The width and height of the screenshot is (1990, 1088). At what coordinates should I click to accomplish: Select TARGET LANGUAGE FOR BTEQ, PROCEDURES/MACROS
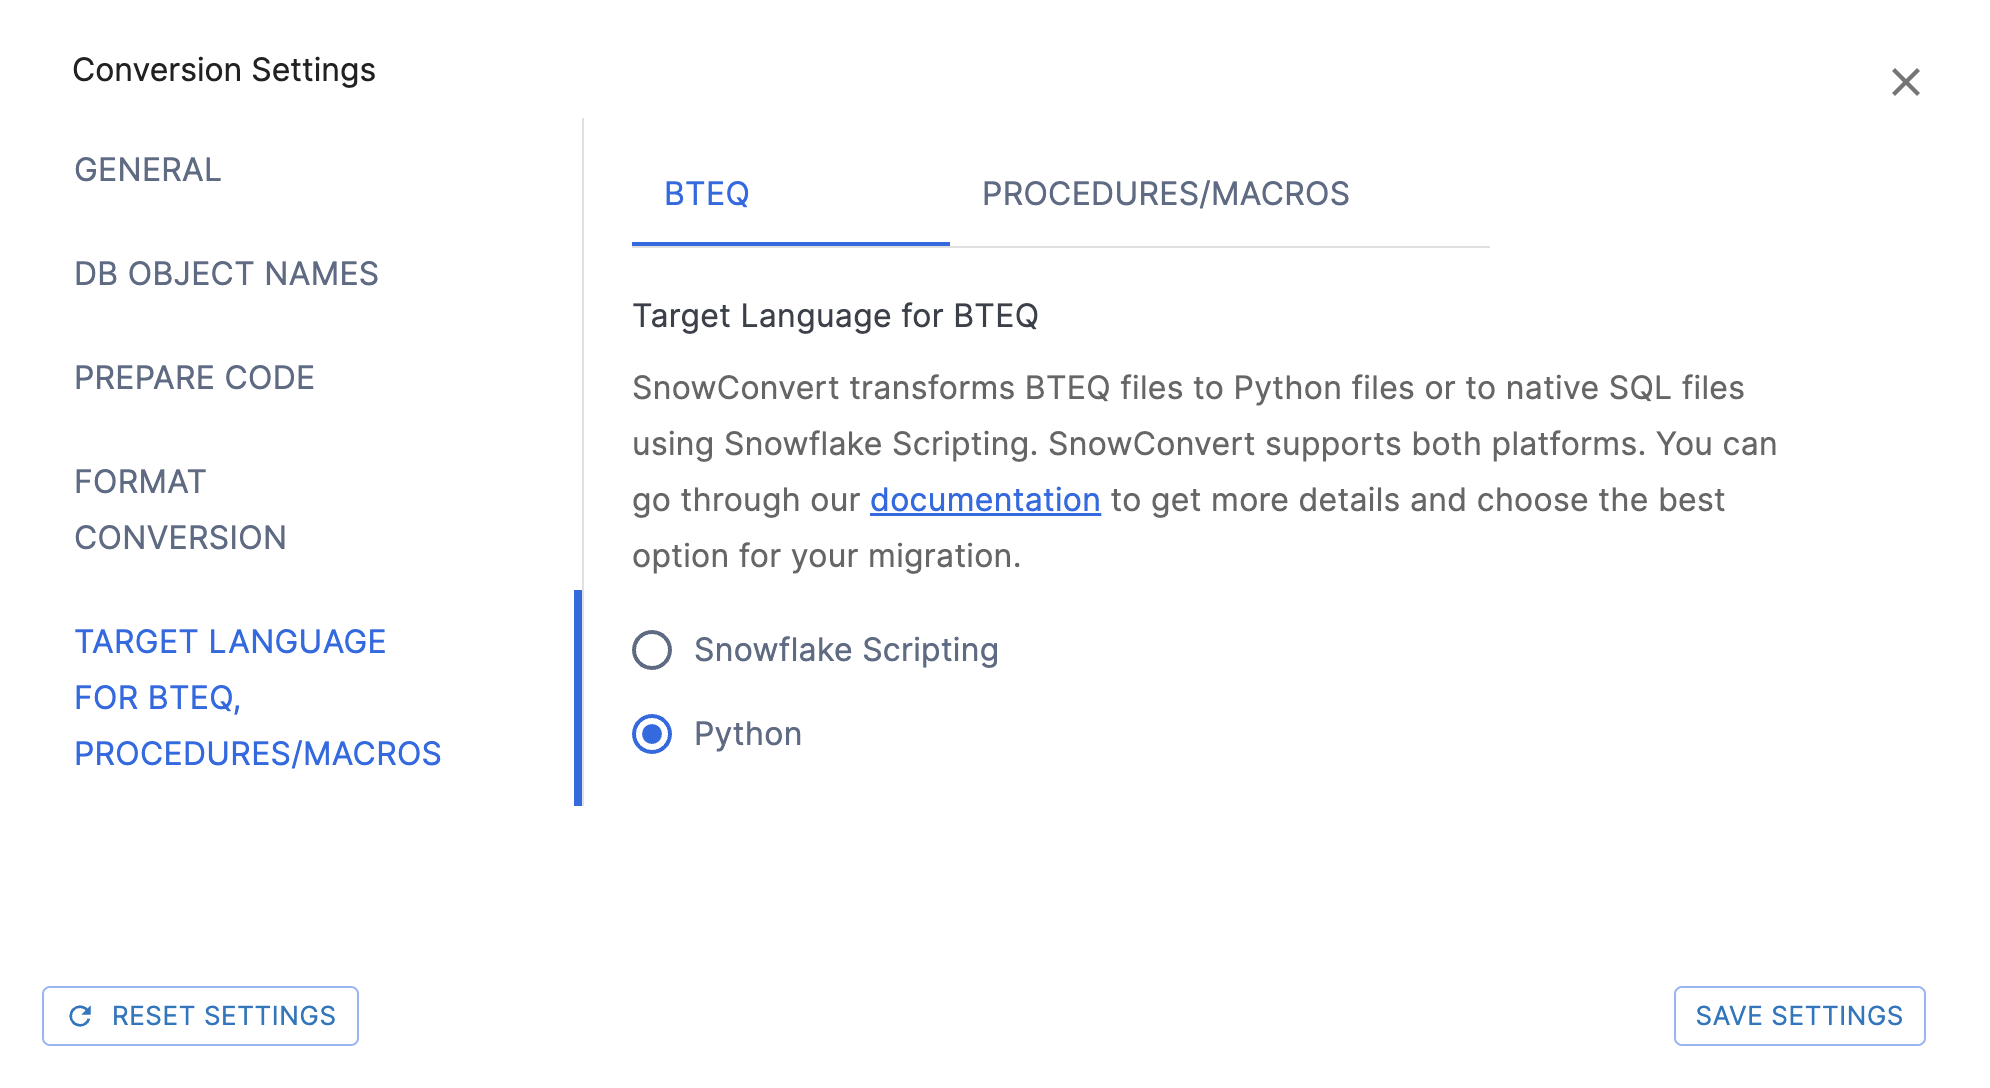(257, 698)
